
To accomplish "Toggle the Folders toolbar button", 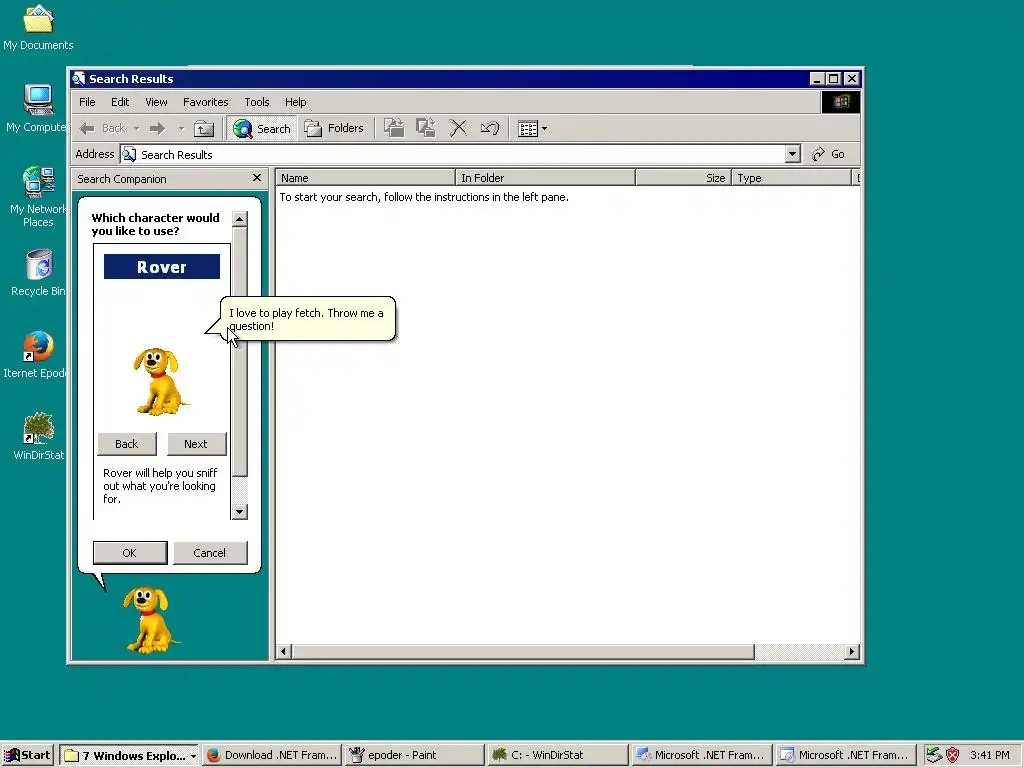I will pyautogui.click(x=334, y=129).
